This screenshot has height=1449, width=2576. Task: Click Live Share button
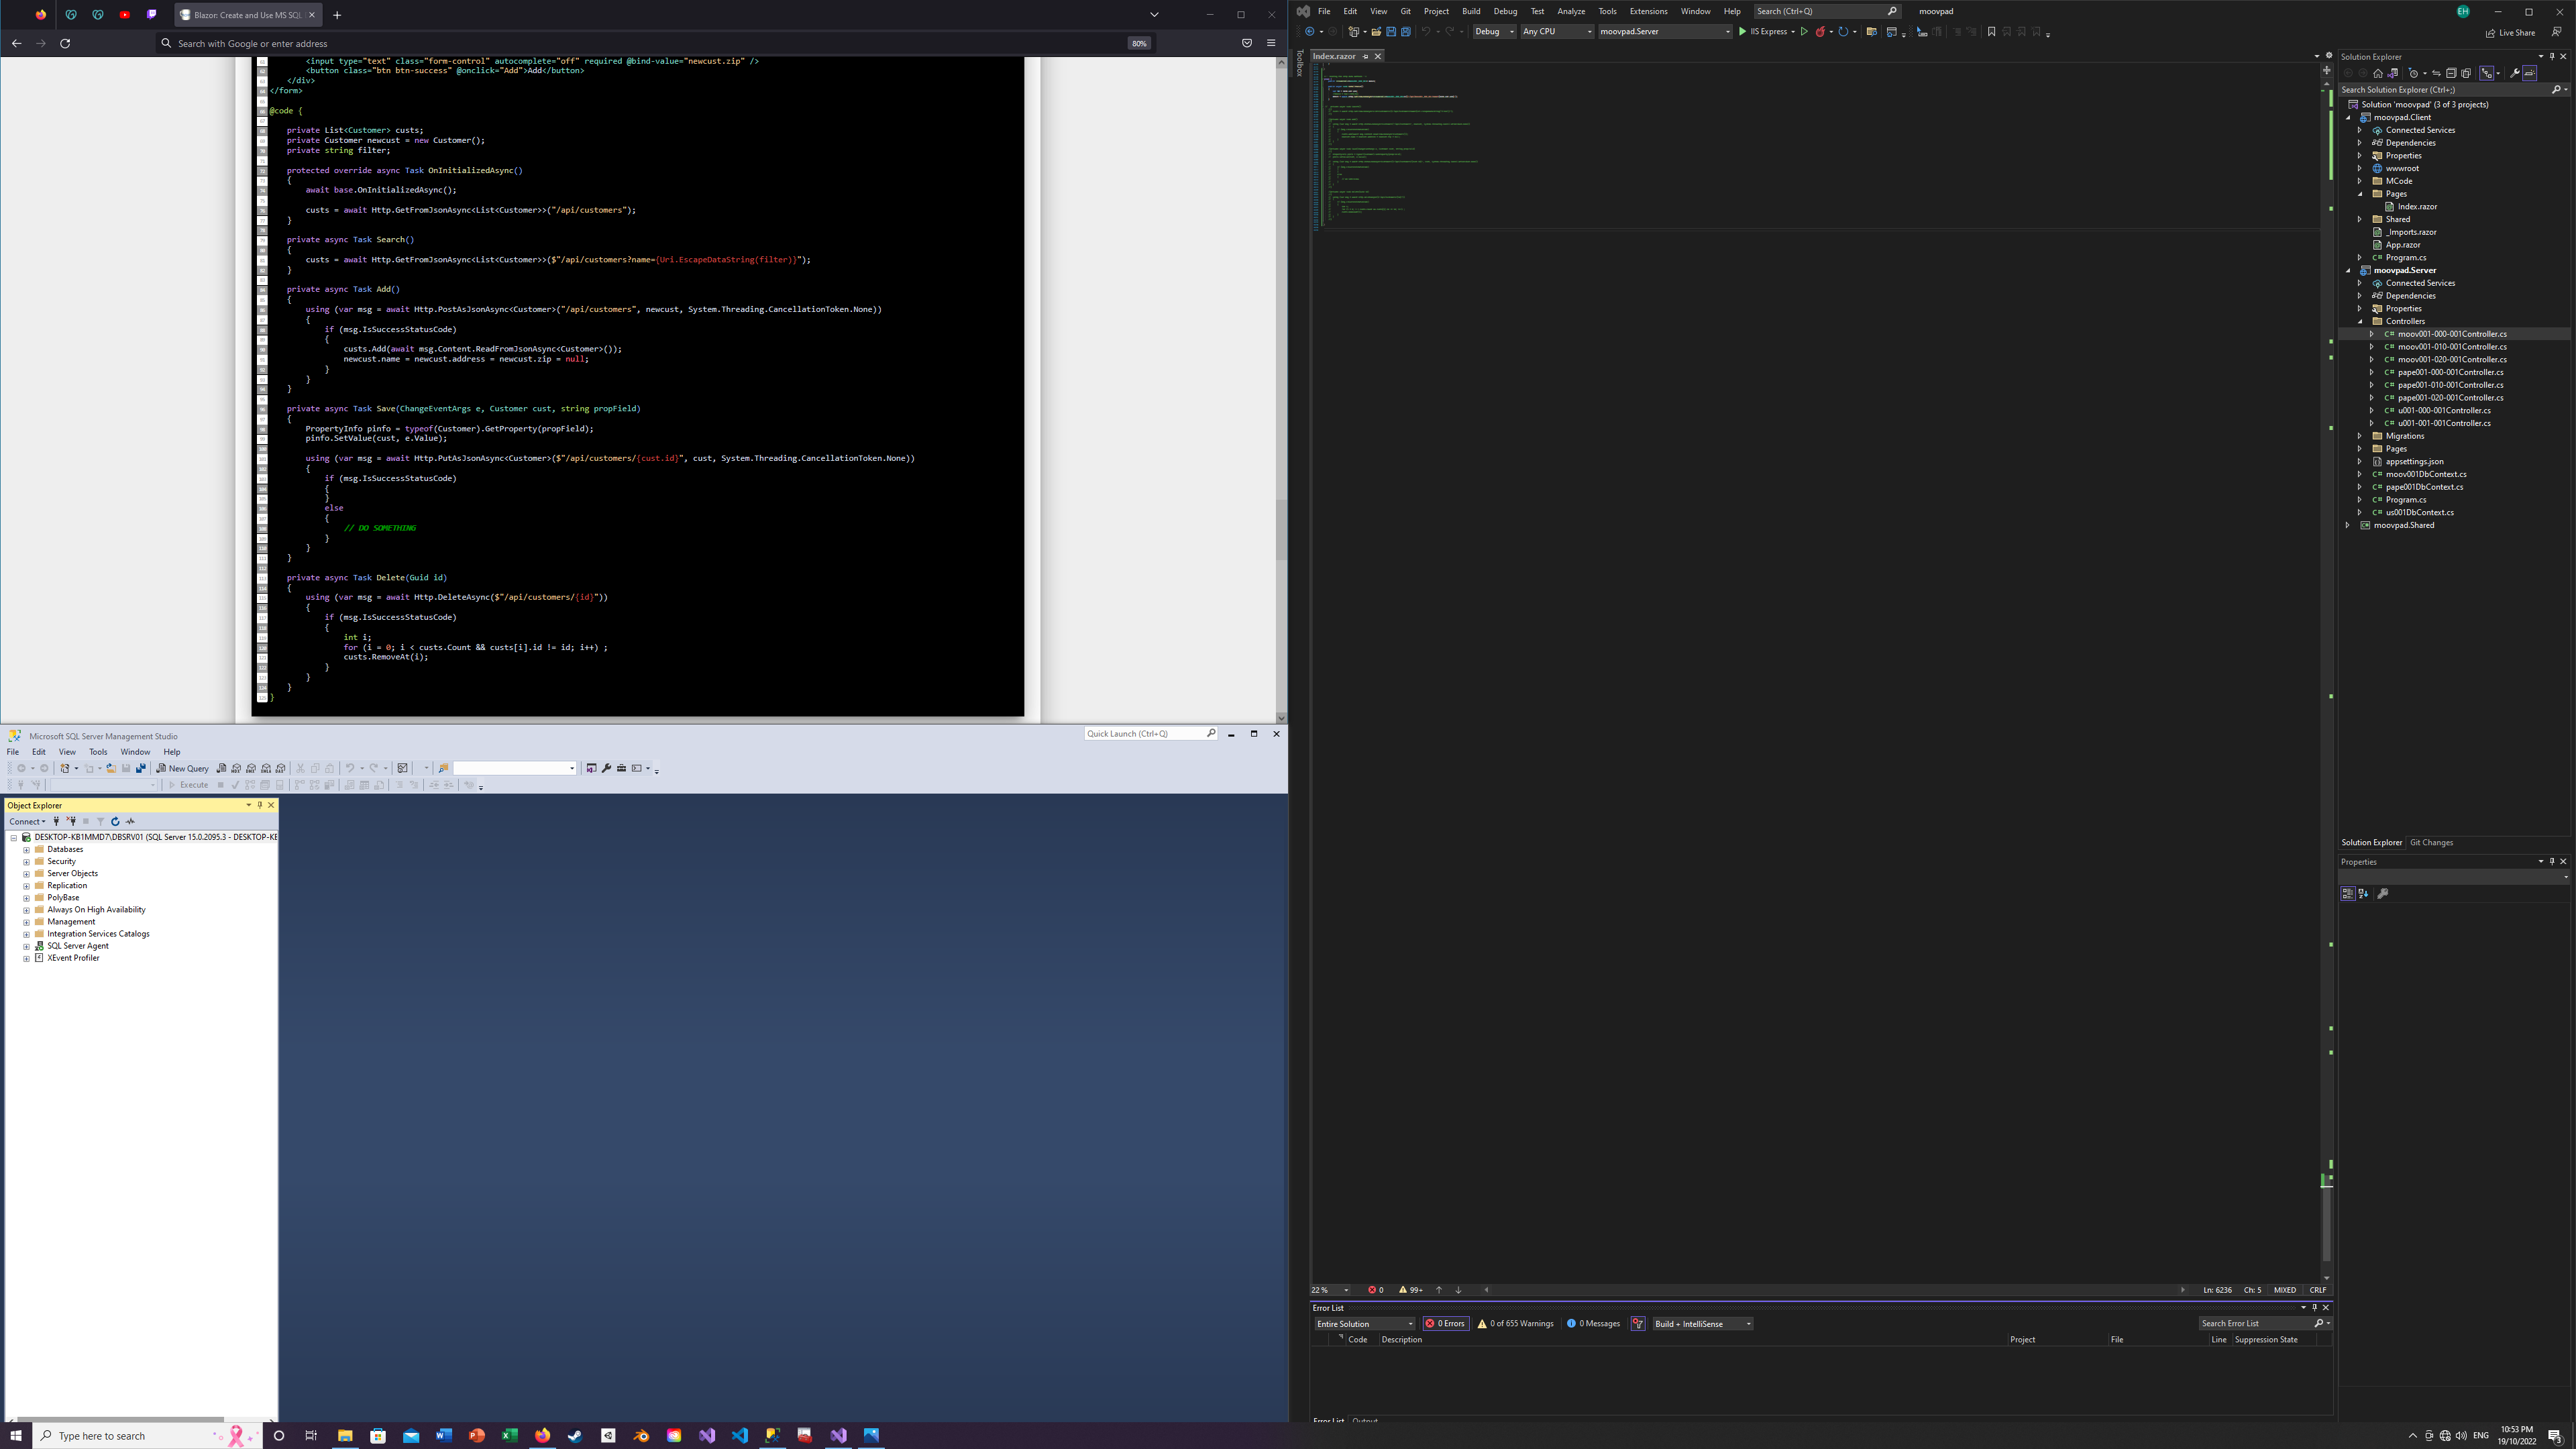tap(2511, 33)
